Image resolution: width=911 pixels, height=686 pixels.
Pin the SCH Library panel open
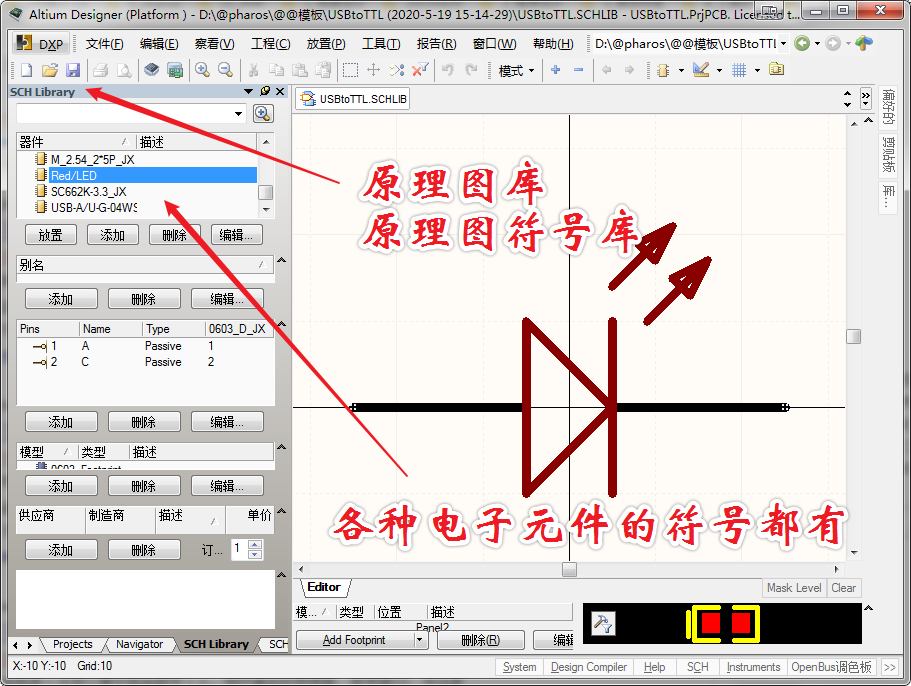coord(264,92)
